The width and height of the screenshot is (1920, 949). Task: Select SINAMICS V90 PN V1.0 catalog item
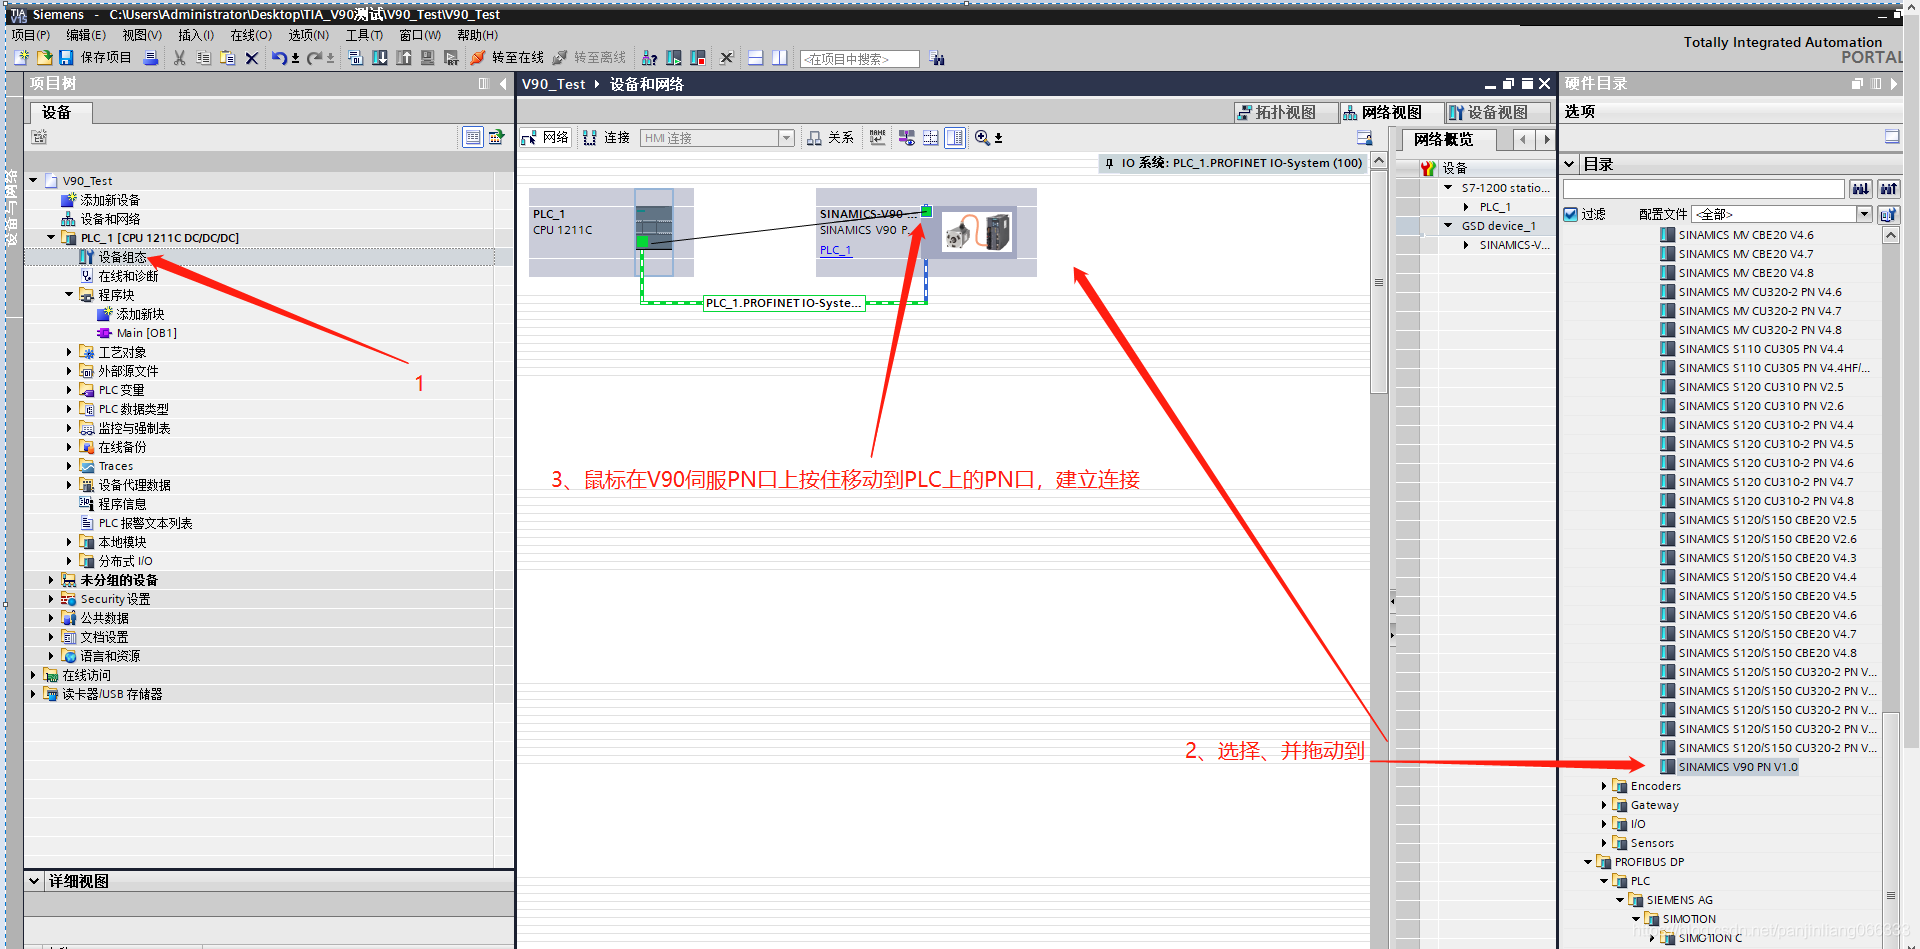point(1738,767)
